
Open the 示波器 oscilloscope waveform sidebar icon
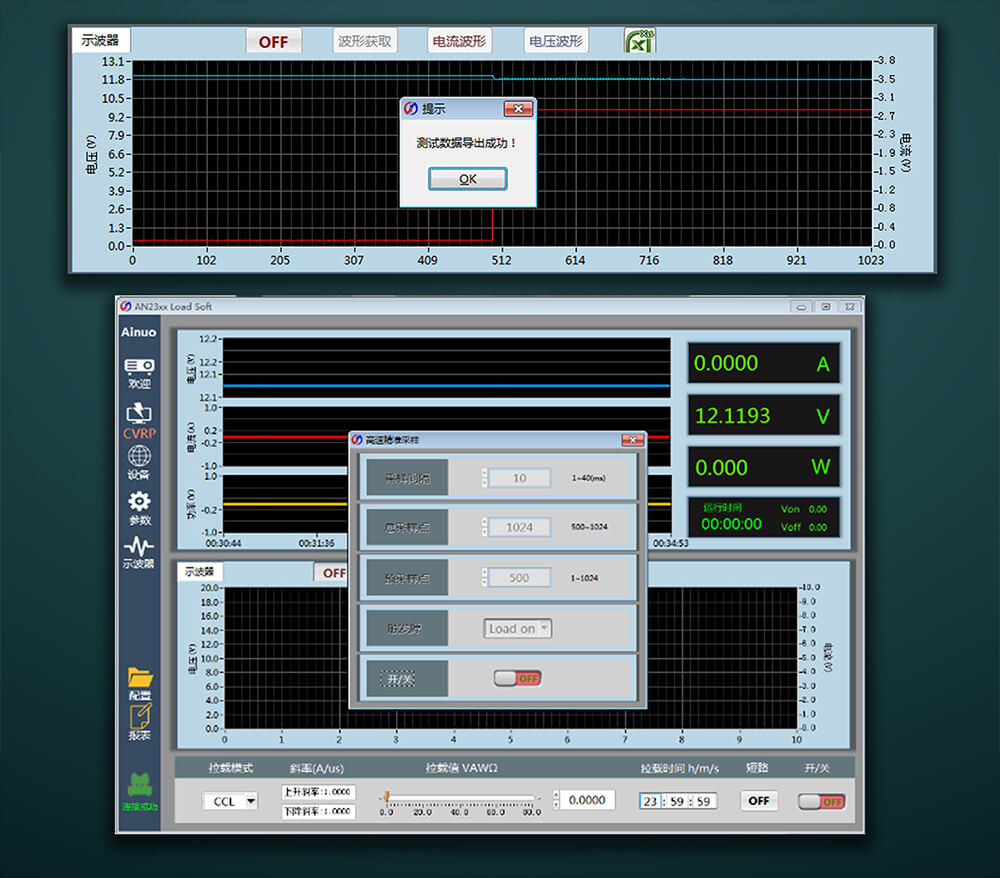139,552
